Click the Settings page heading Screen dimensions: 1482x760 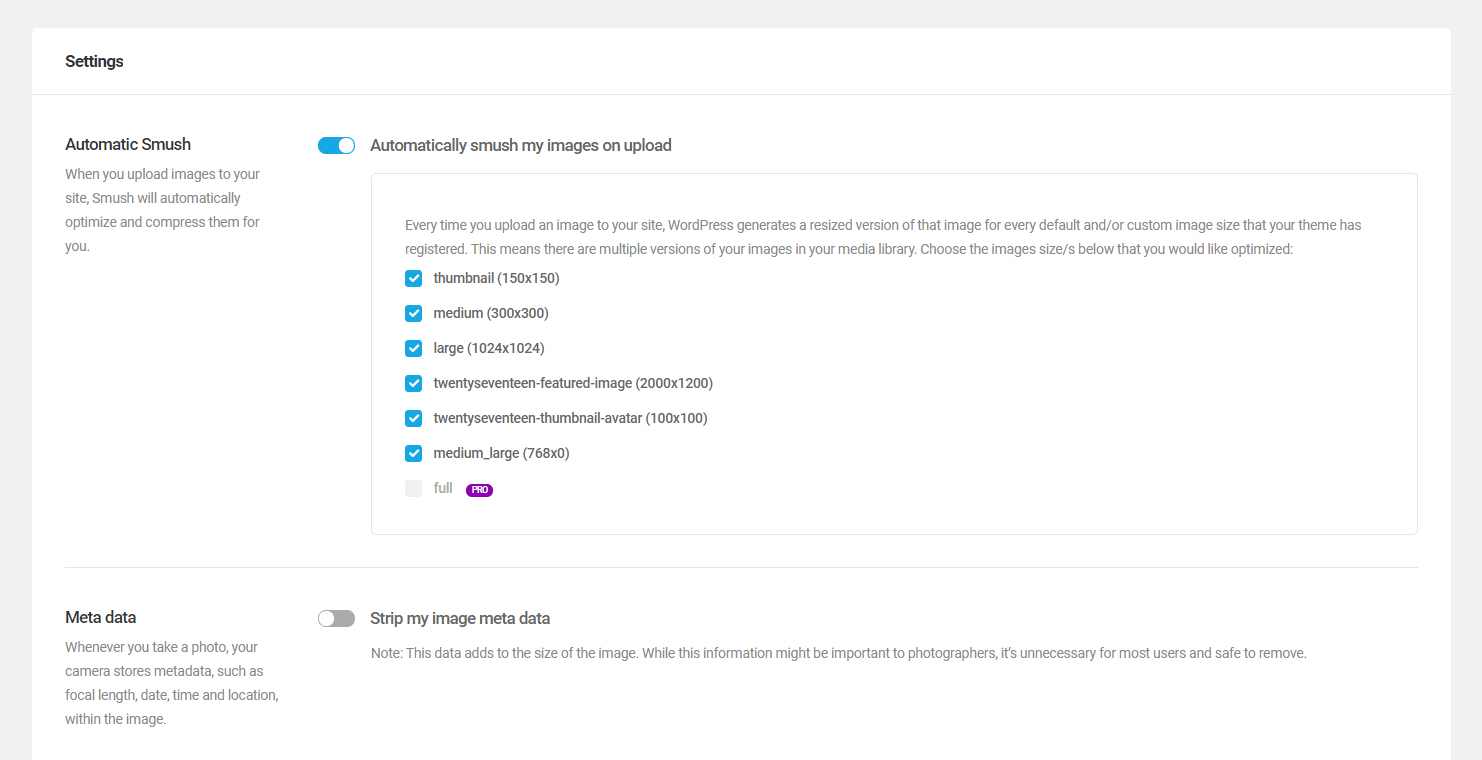point(93,61)
